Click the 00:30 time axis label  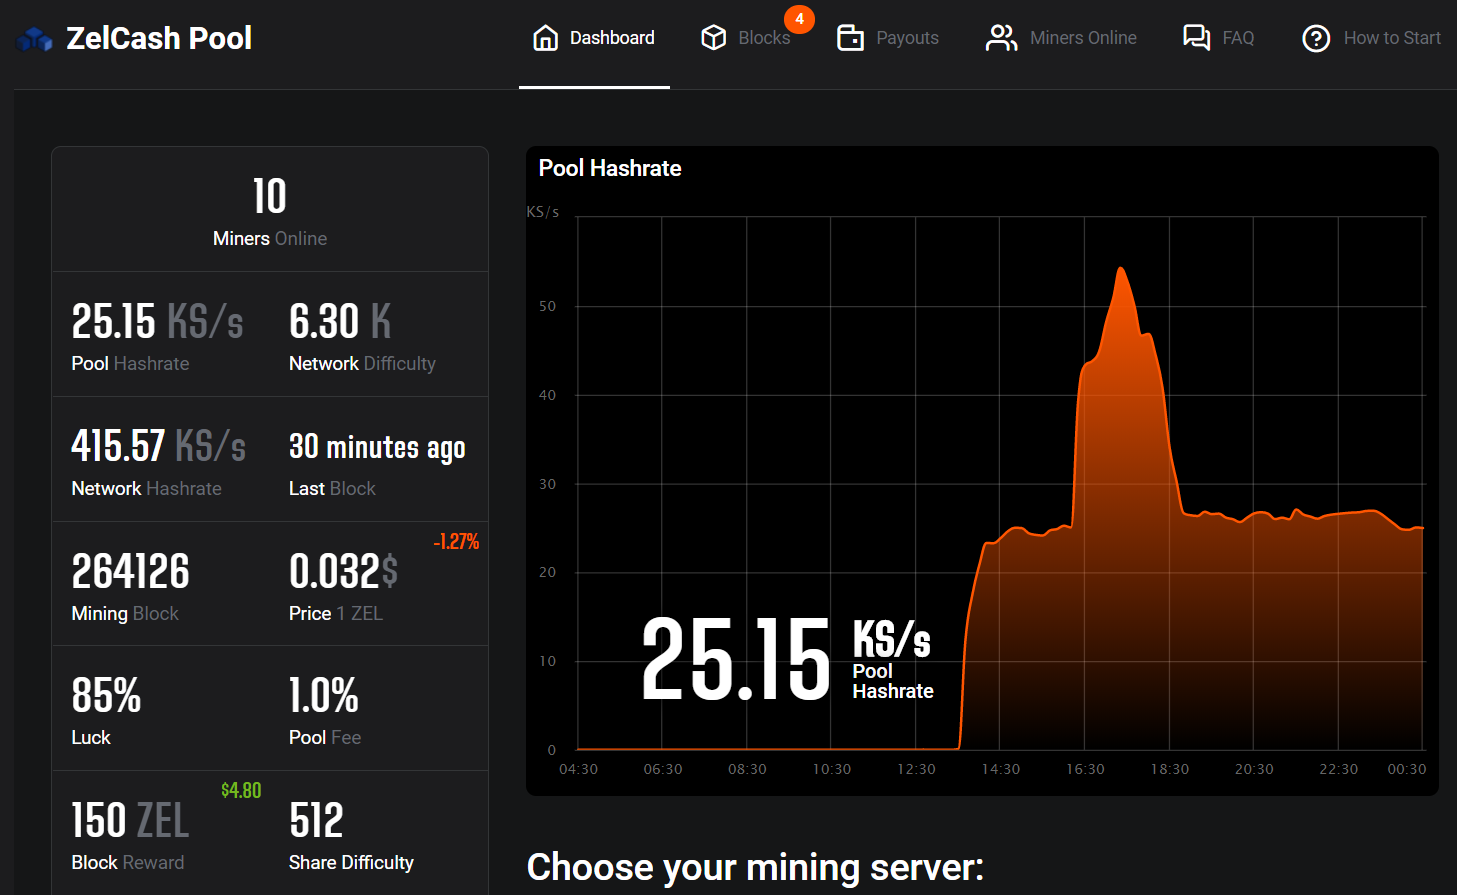1406,769
